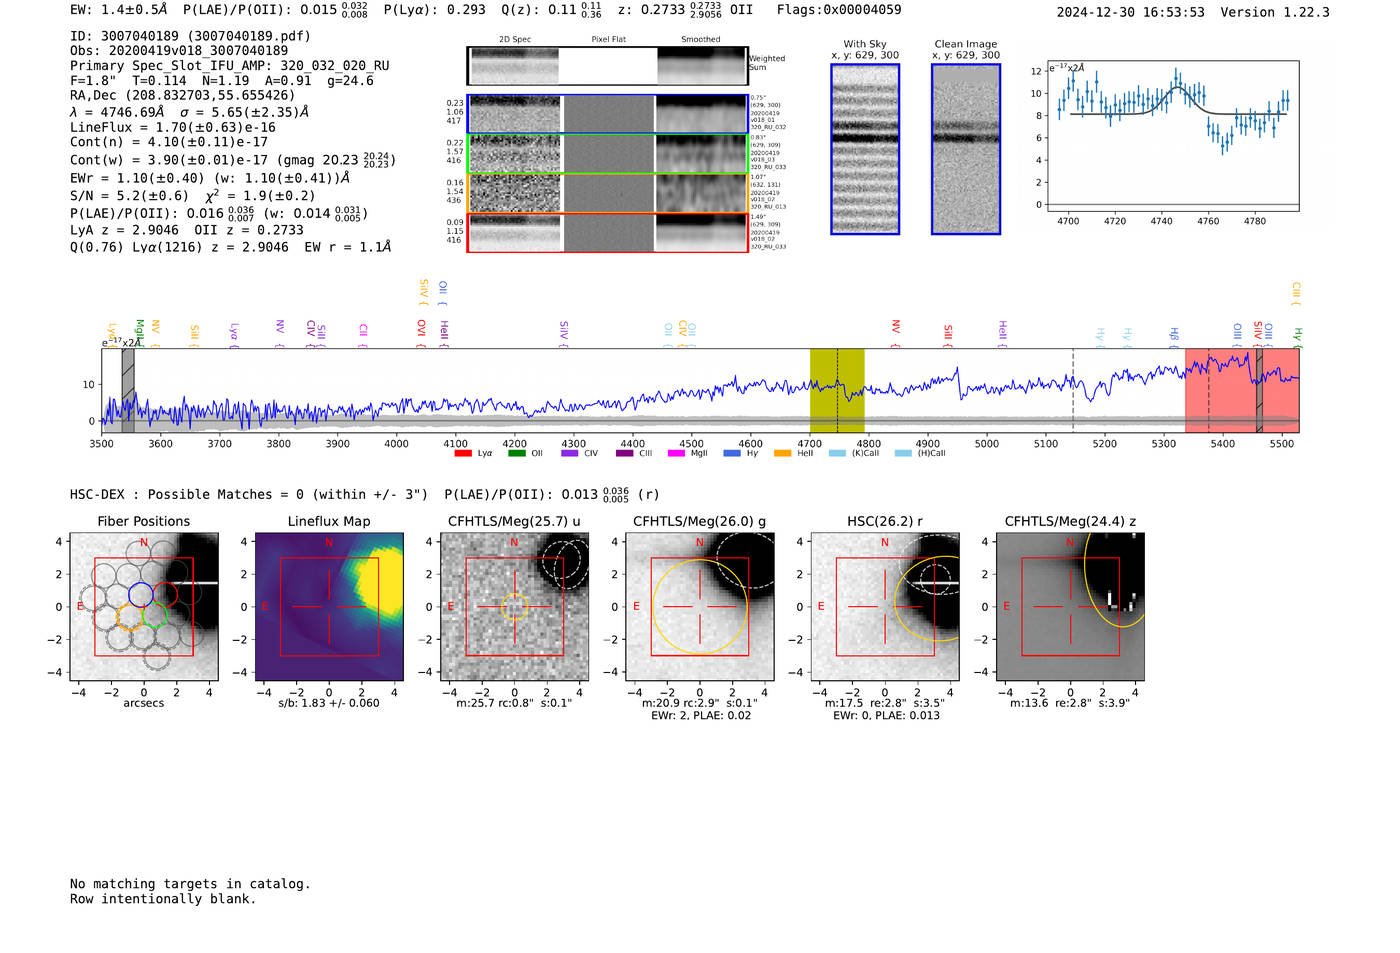Open the CFHTLS/Meg(25.7) u image
This screenshot has height=953, width=1400.
coord(514,607)
